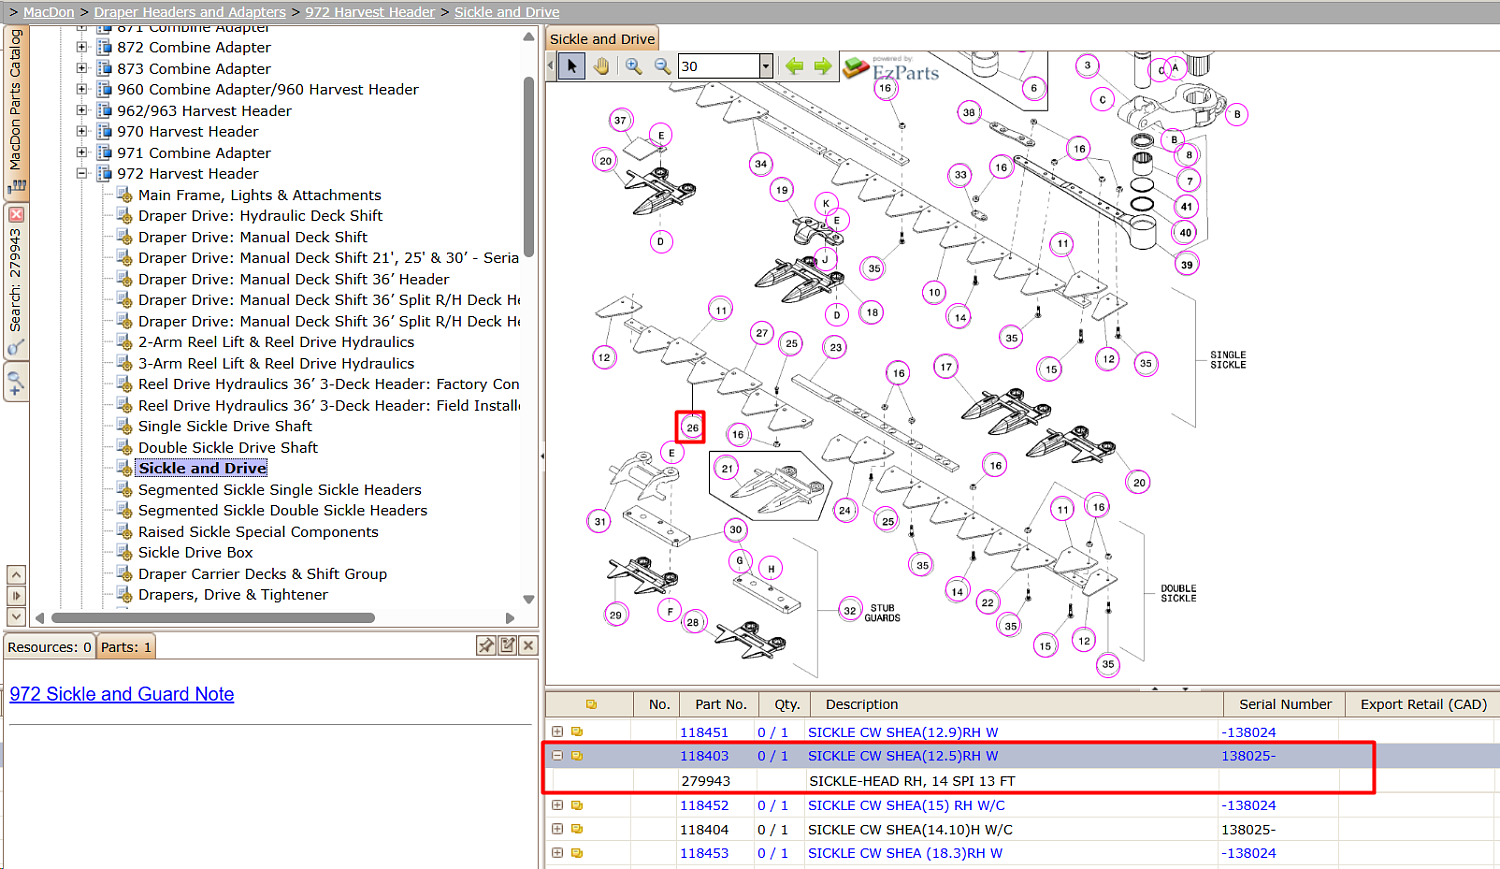Screen dimensions: 1500x869
Task: Expand the 970 Harvest Header node
Action: pos(82,131)
